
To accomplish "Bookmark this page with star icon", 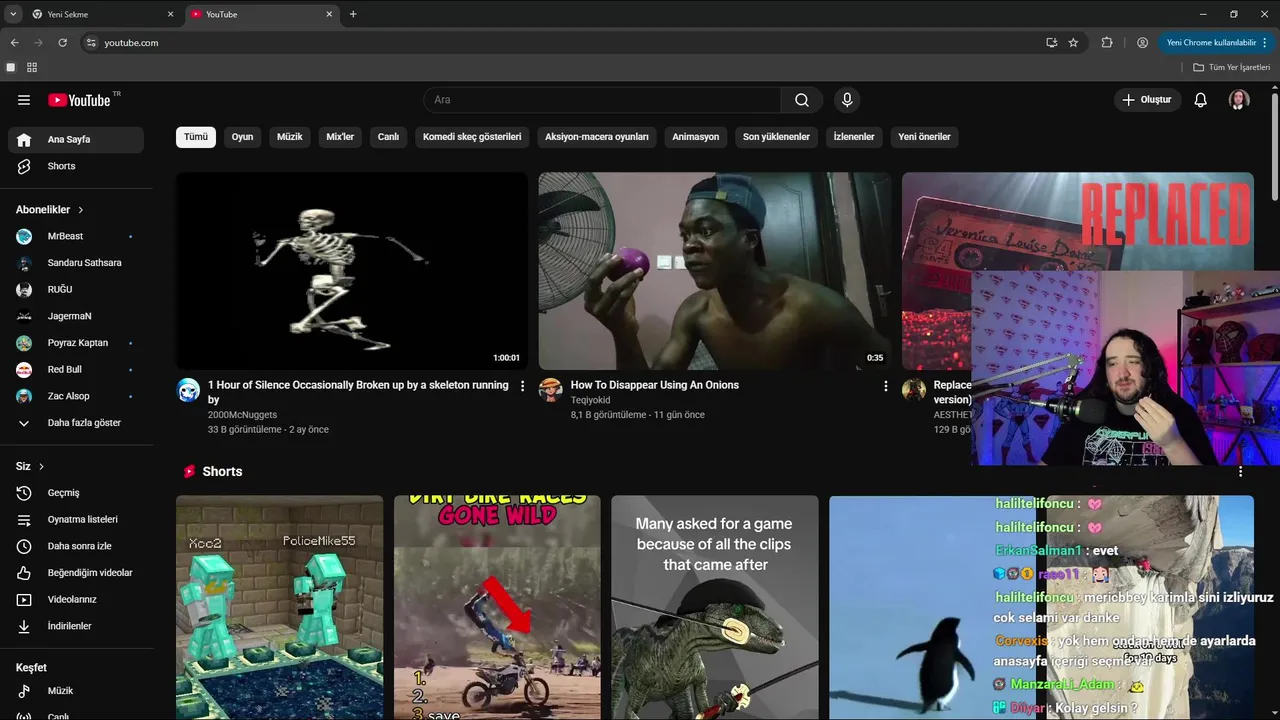I will click(1073, 43).
